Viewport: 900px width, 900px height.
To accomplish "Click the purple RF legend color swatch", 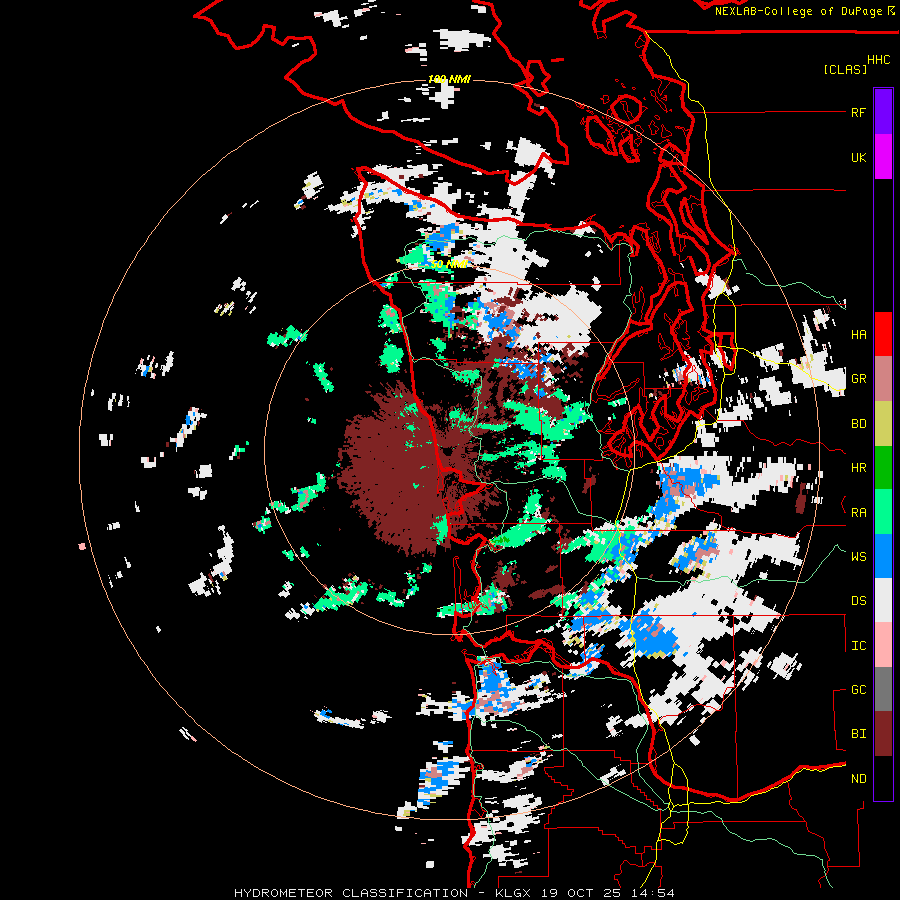I will pyautogui.click(x=883, y=112).
